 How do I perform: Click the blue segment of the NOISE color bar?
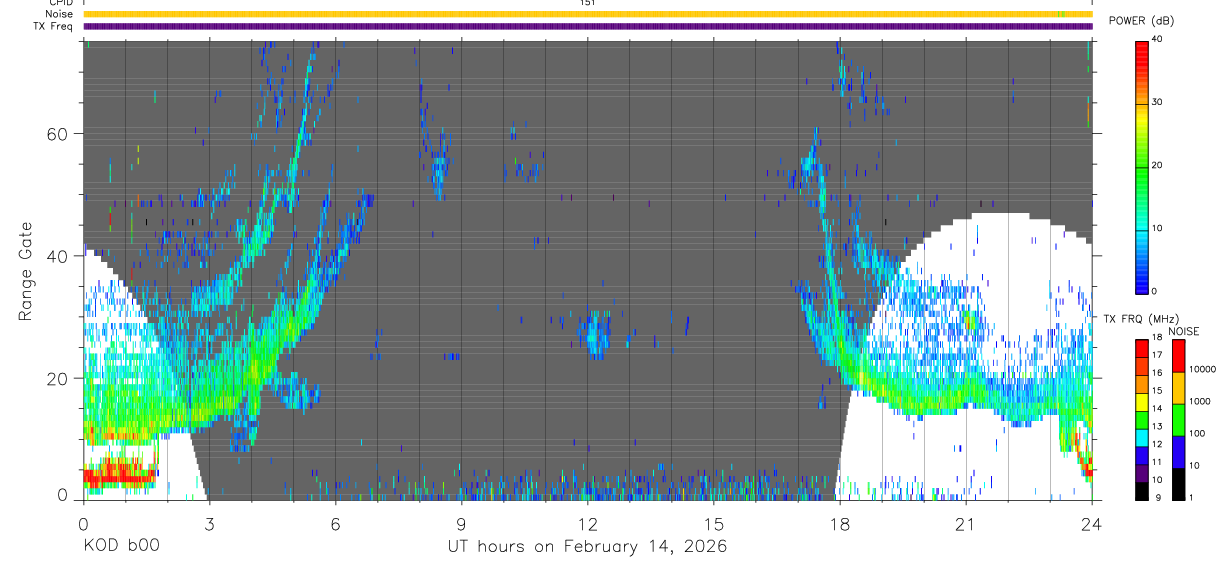(1178, 452)
